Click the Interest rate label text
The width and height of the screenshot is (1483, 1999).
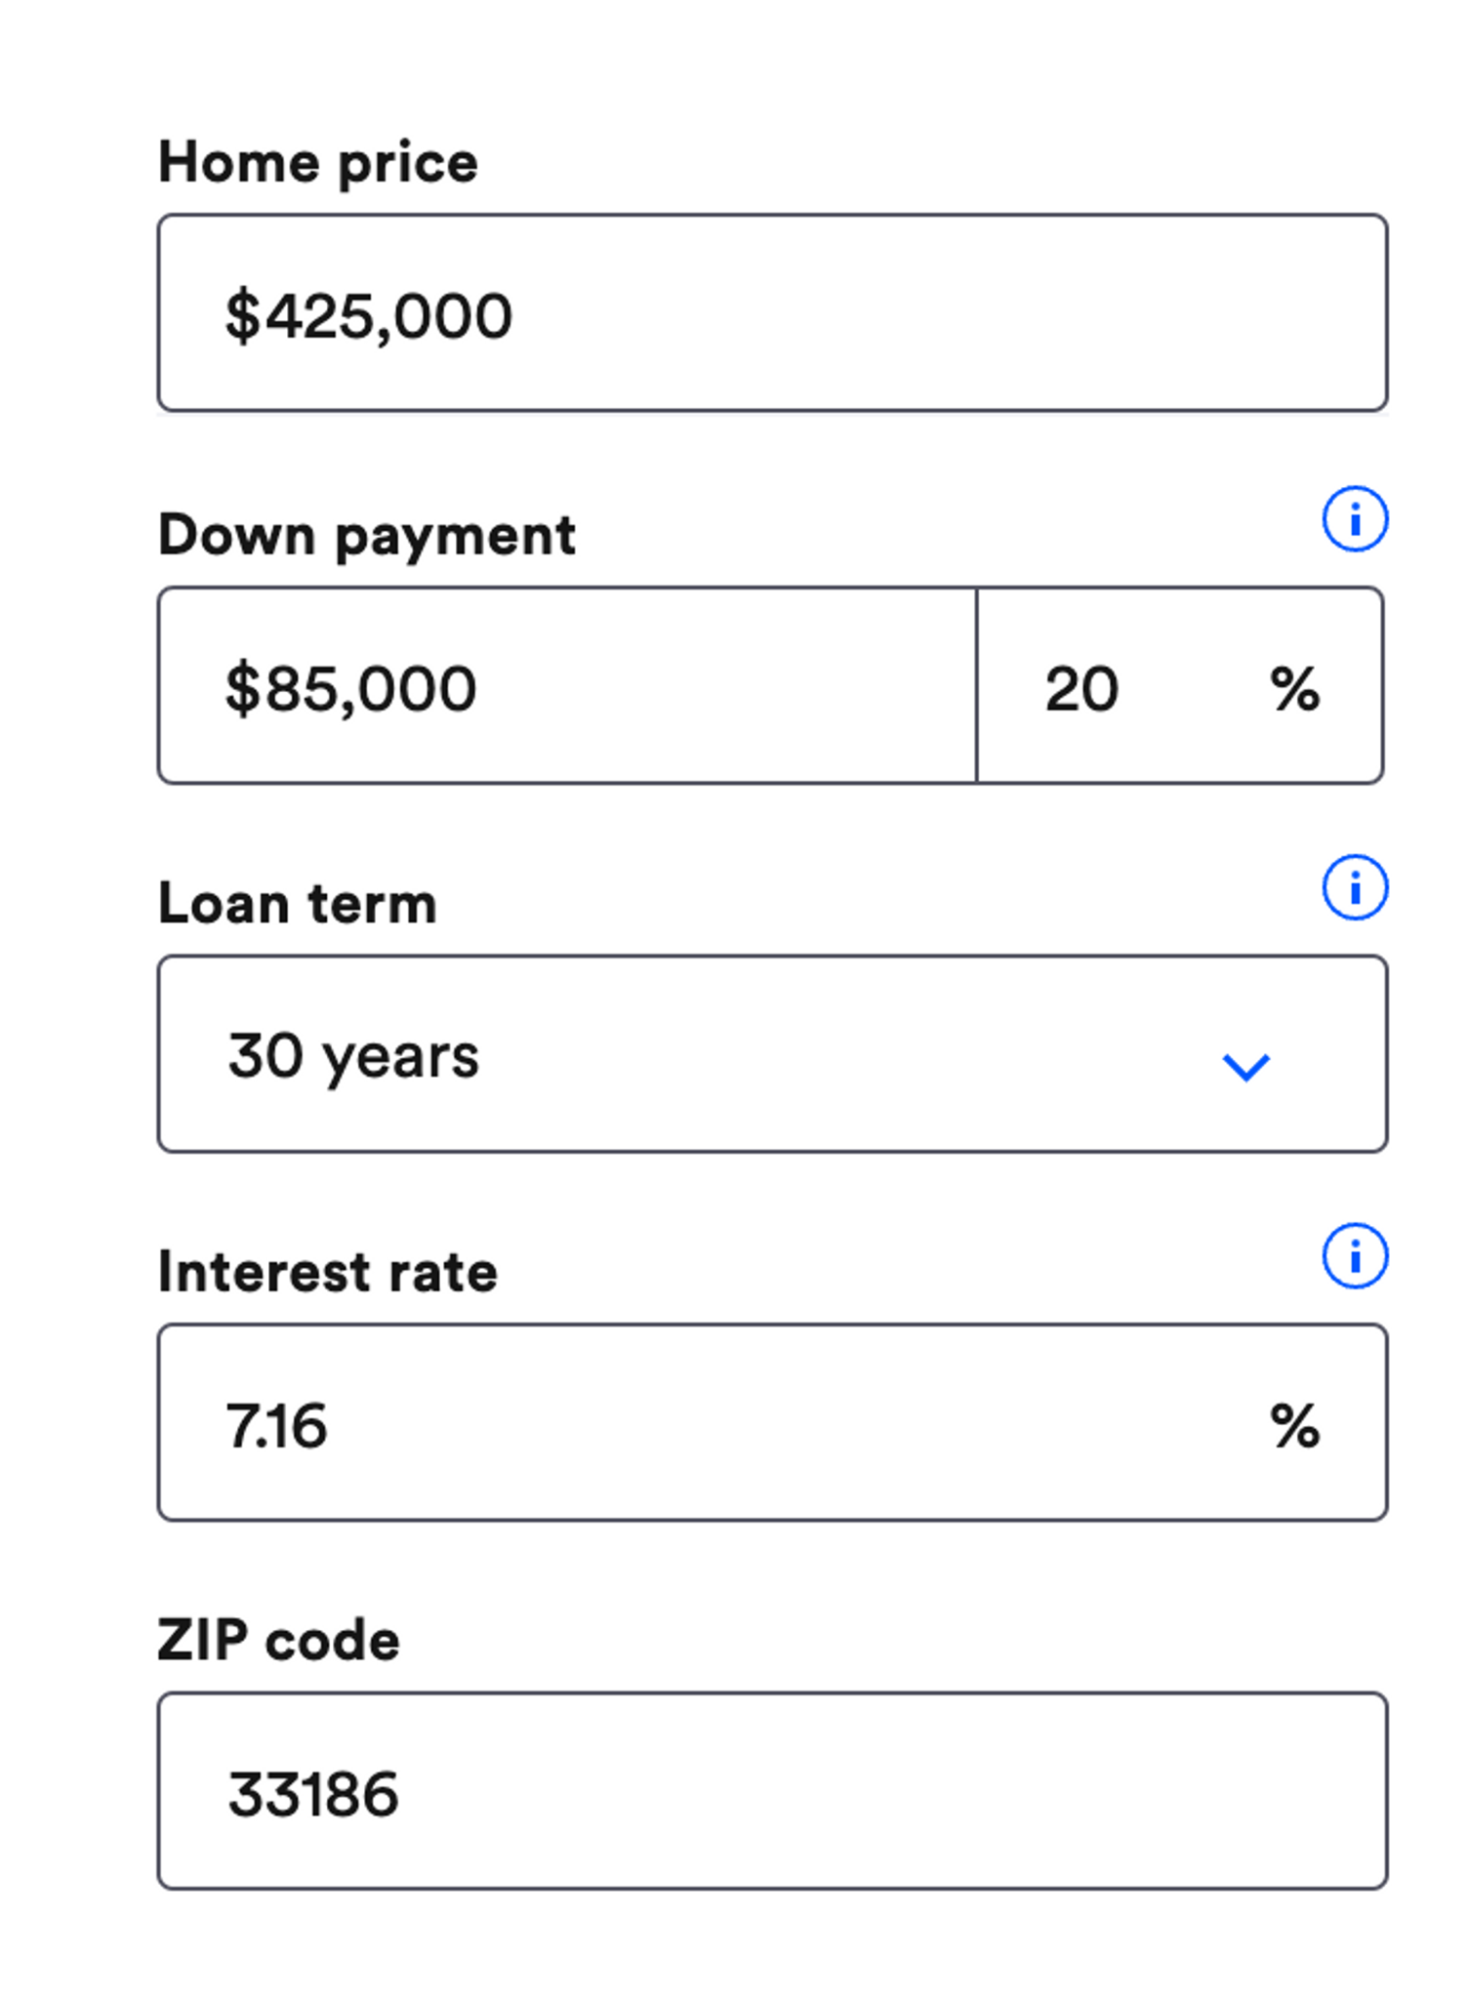pos(328,1272)
